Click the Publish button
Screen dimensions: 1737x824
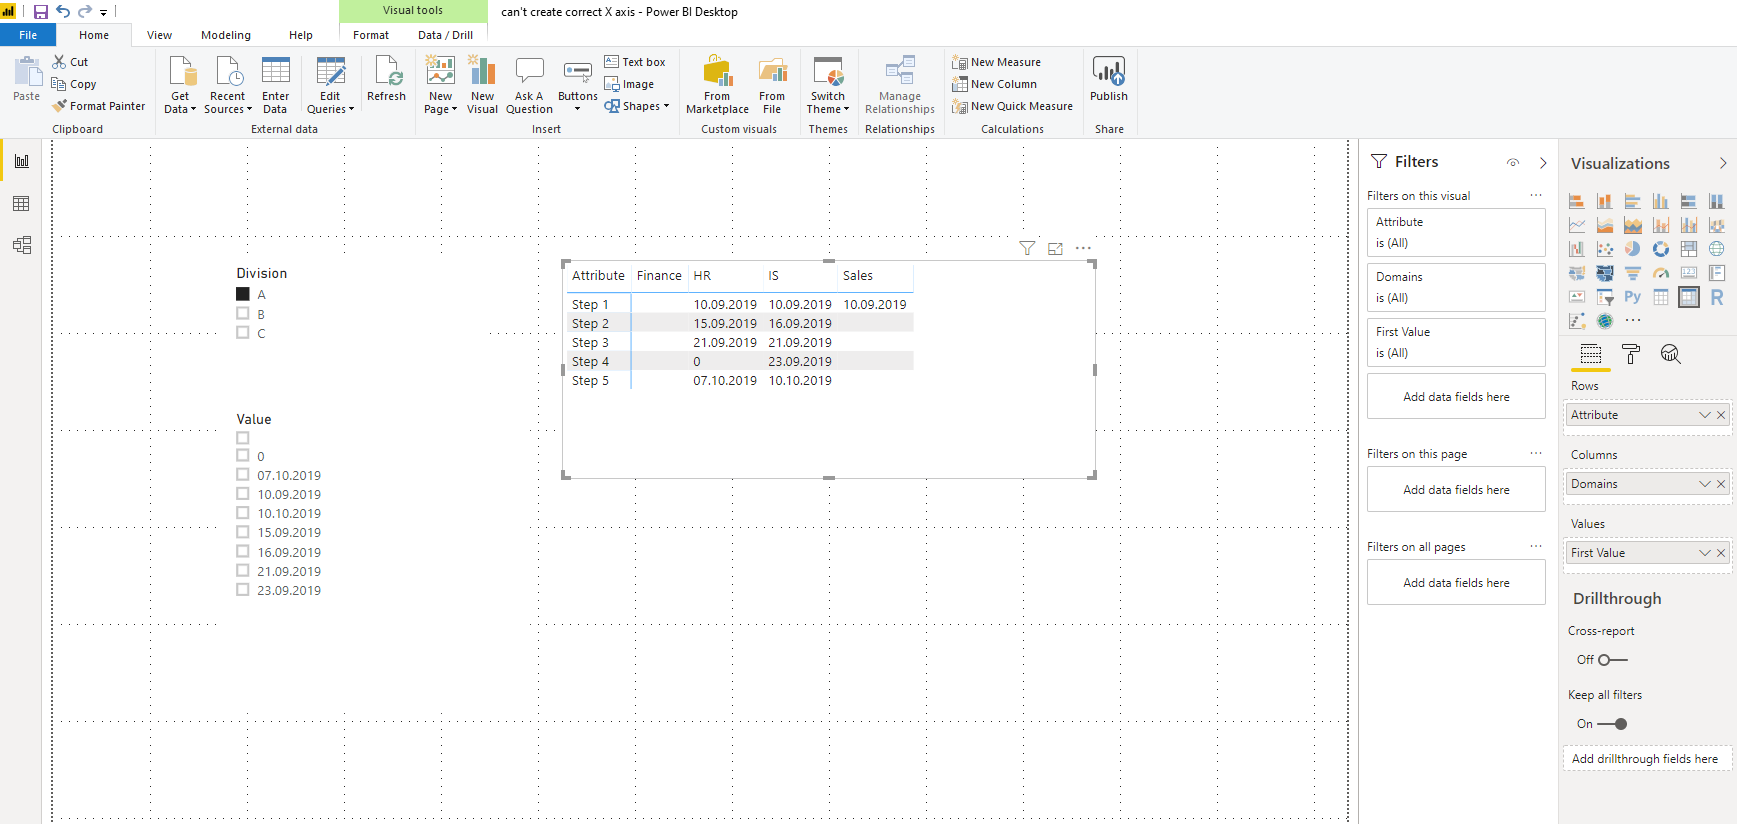point(1108,79)
